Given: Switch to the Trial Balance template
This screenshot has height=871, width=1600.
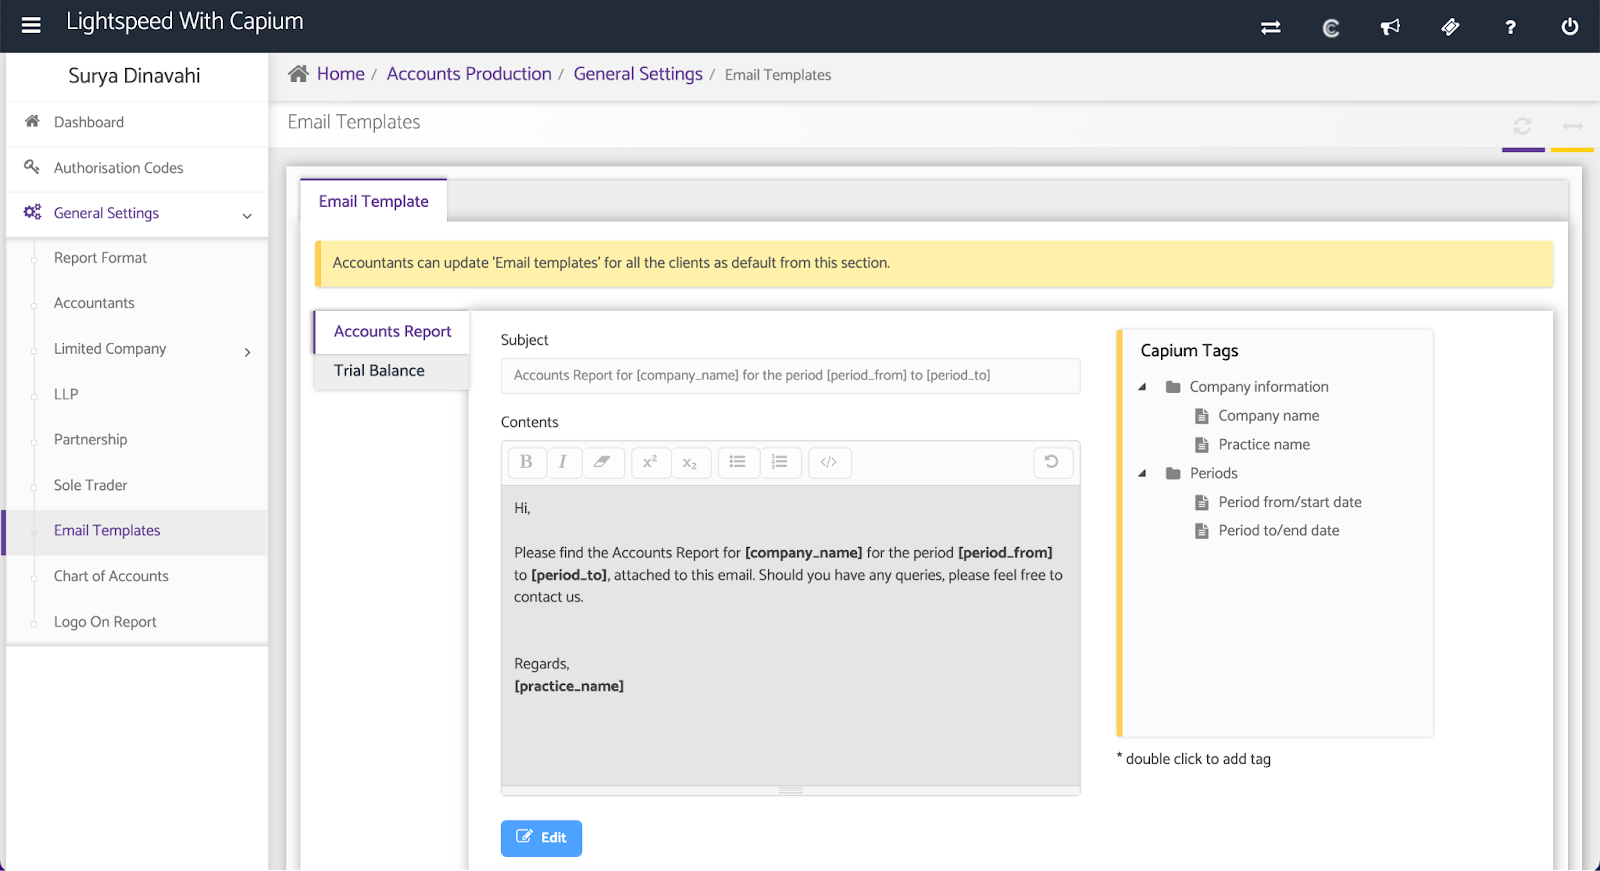Looking at the screenshot, I should tap(392, 371).
